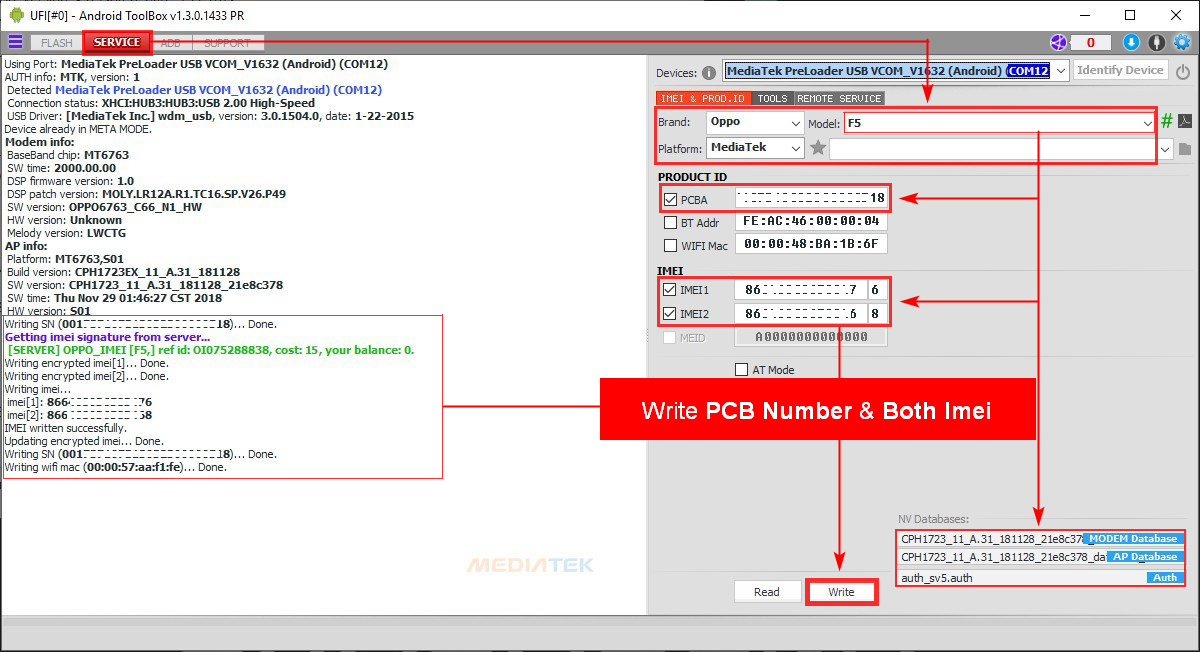Open the PDF manual icon beside Model
Viewport: 1200px width, 652px height.
(1184, 121)
